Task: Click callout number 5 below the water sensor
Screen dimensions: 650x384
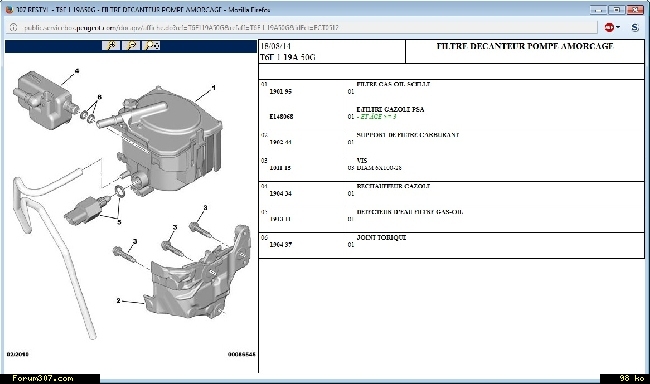Action: [119, 222]
